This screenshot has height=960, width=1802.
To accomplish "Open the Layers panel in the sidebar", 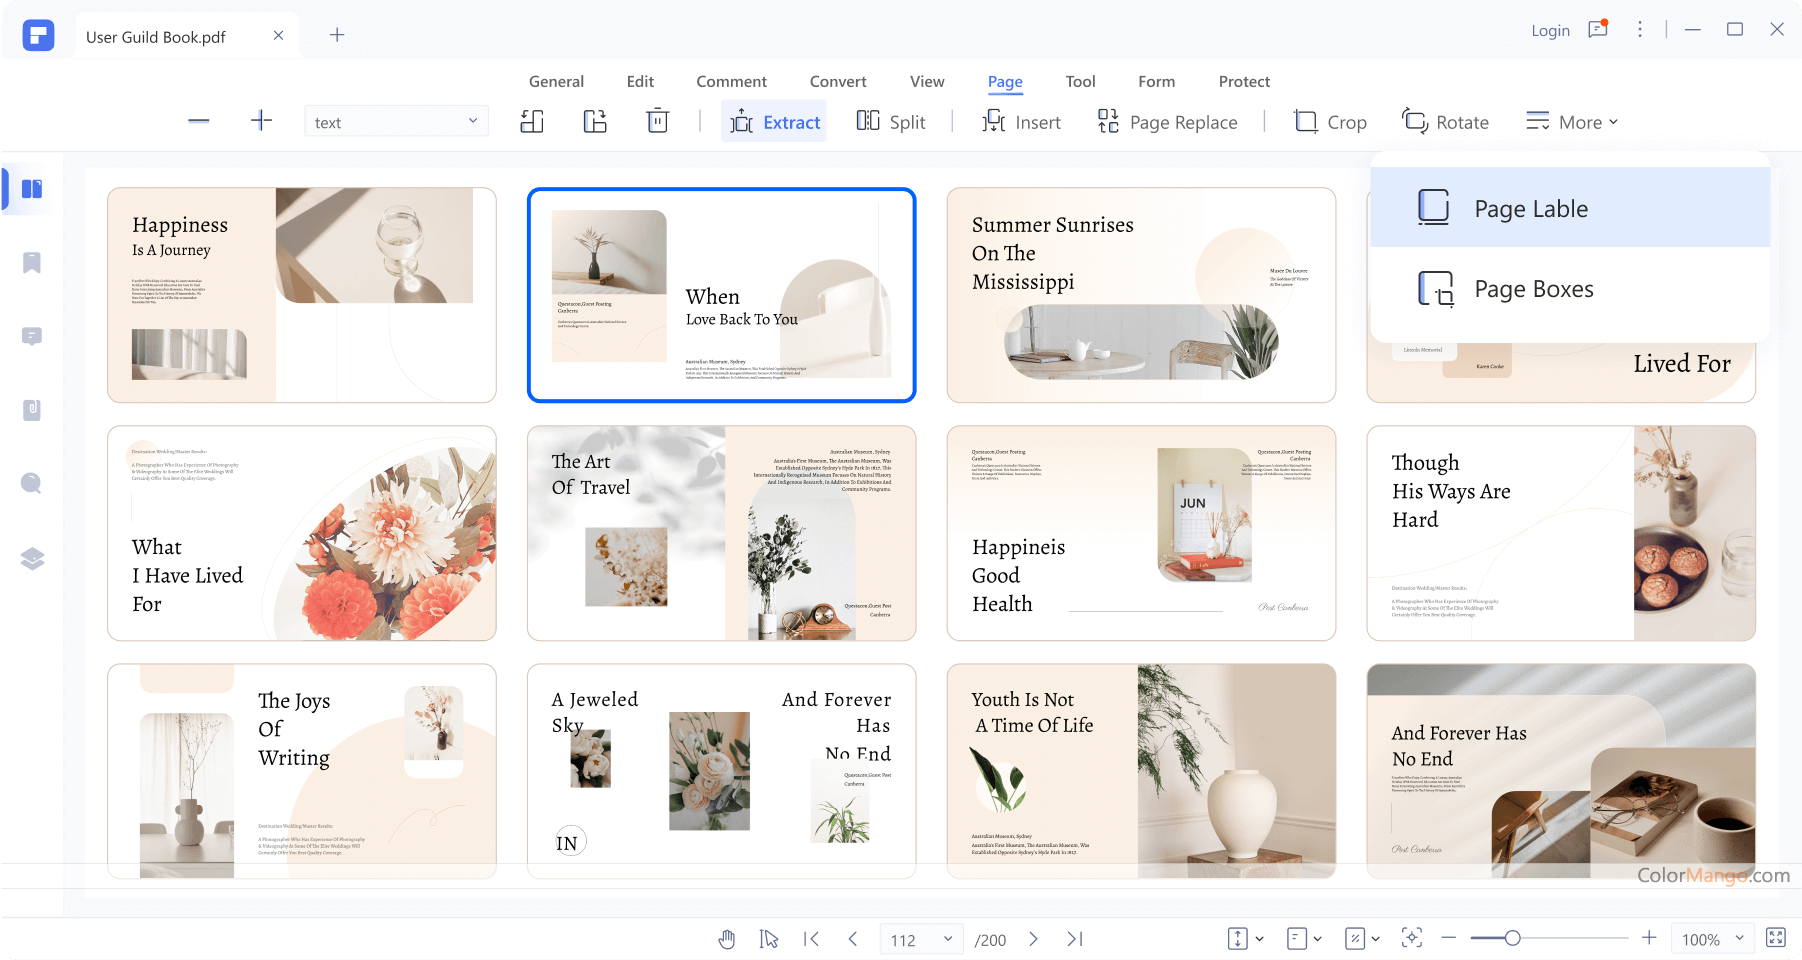I will point(32,558).
